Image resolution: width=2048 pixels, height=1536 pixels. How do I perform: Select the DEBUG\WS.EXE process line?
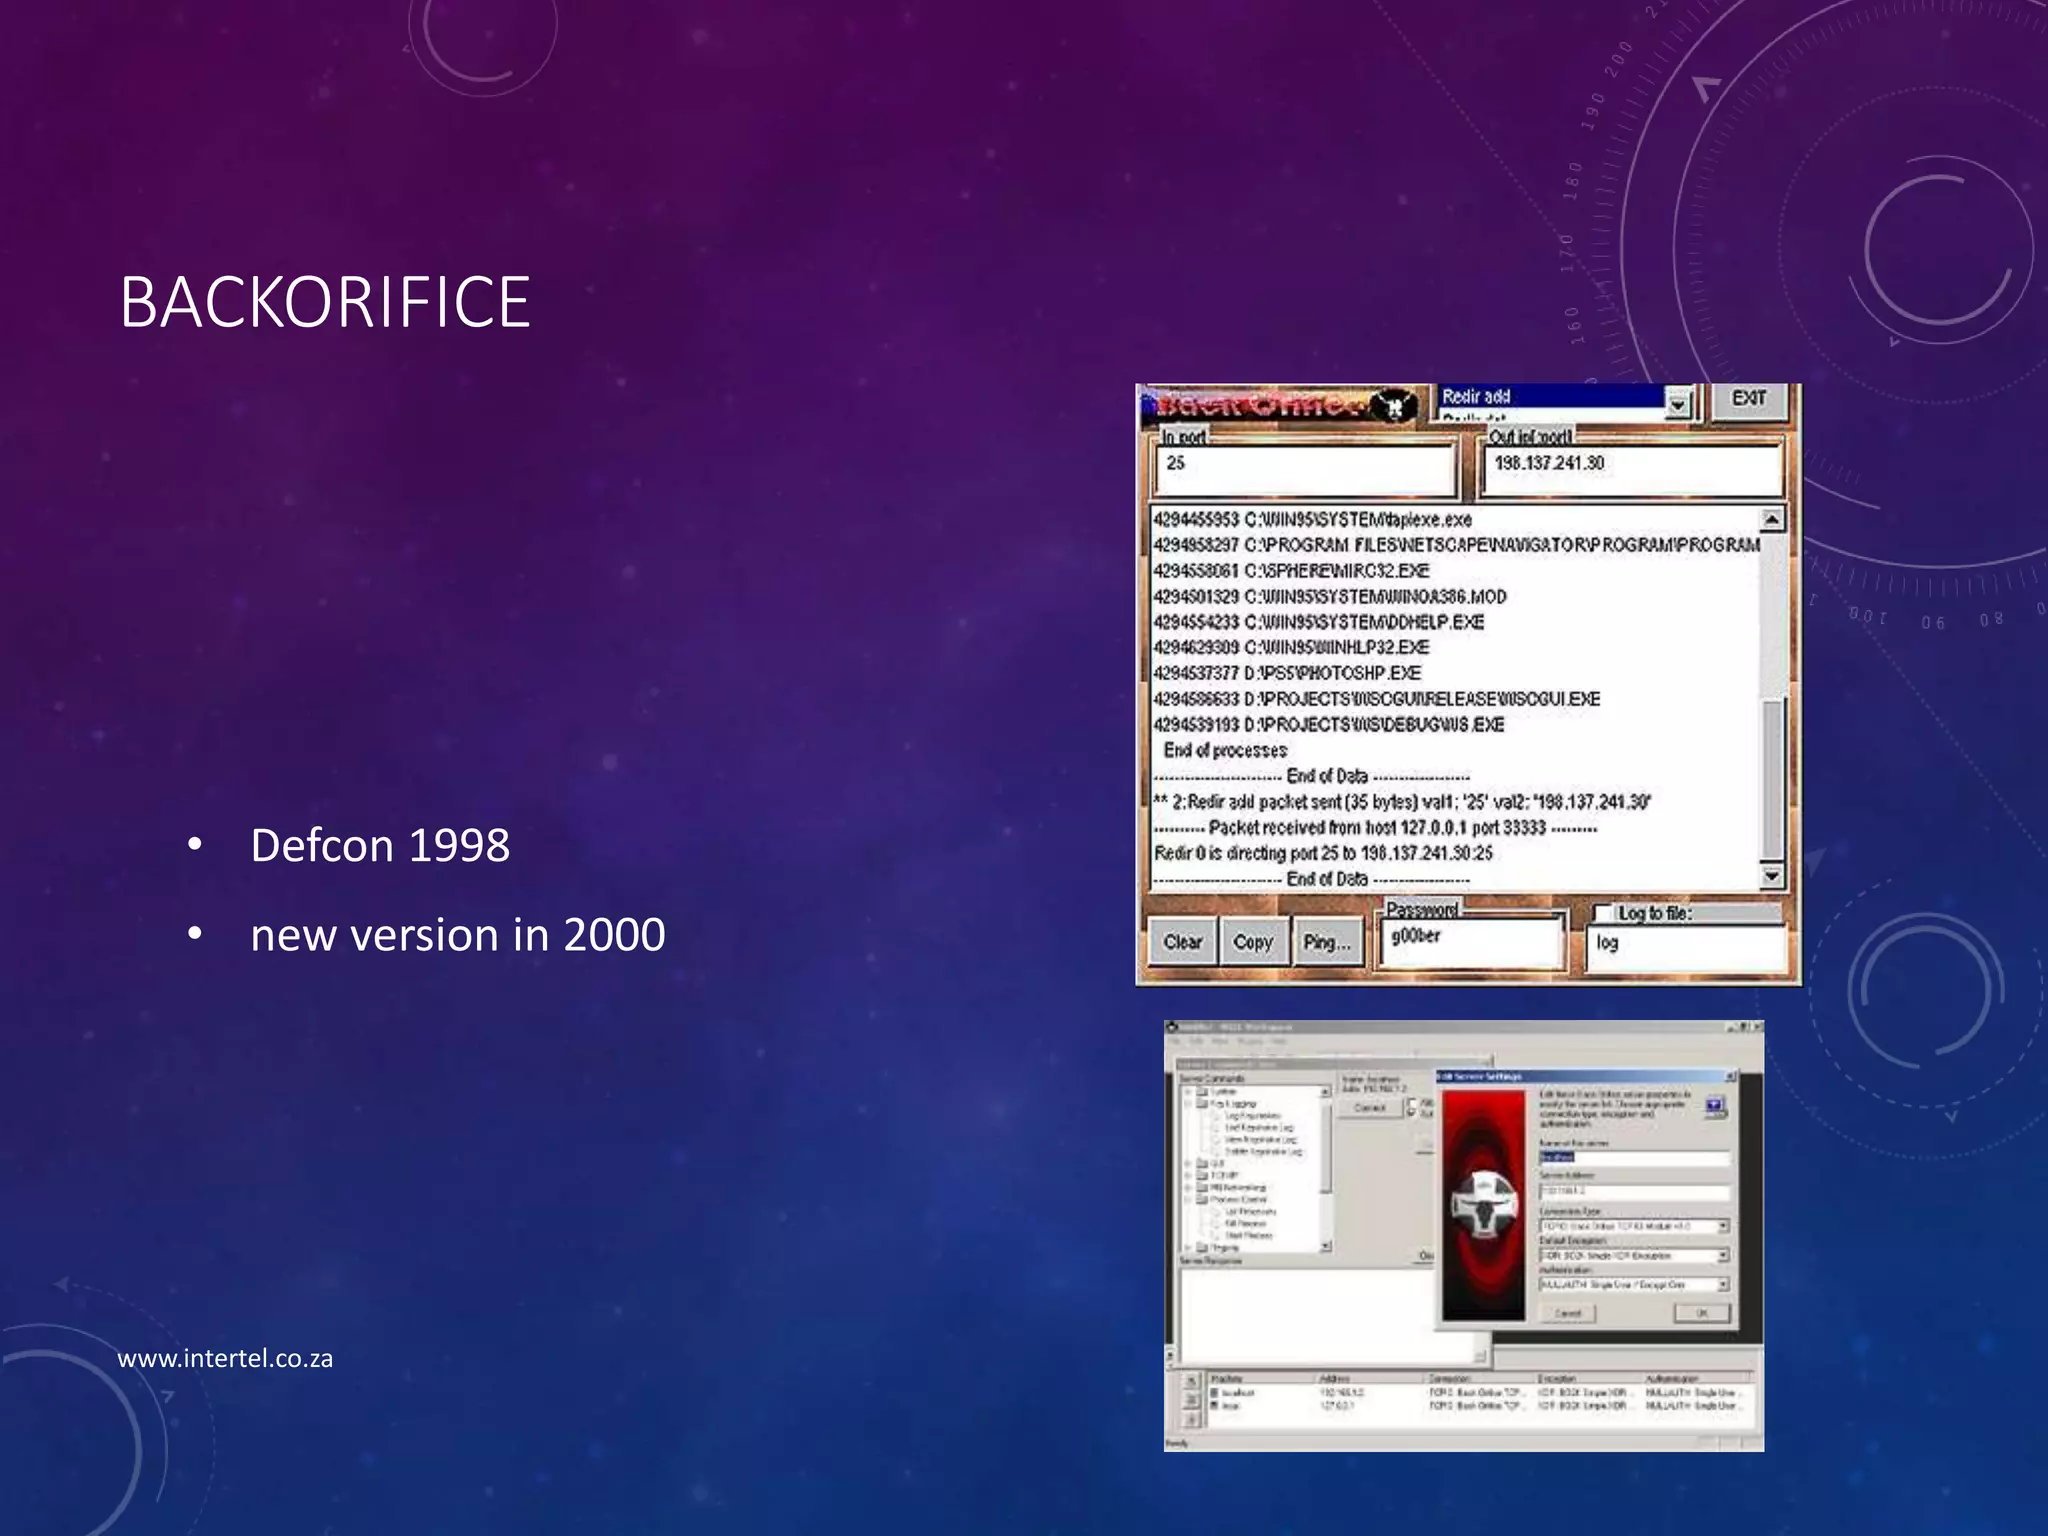(1328, 724)
